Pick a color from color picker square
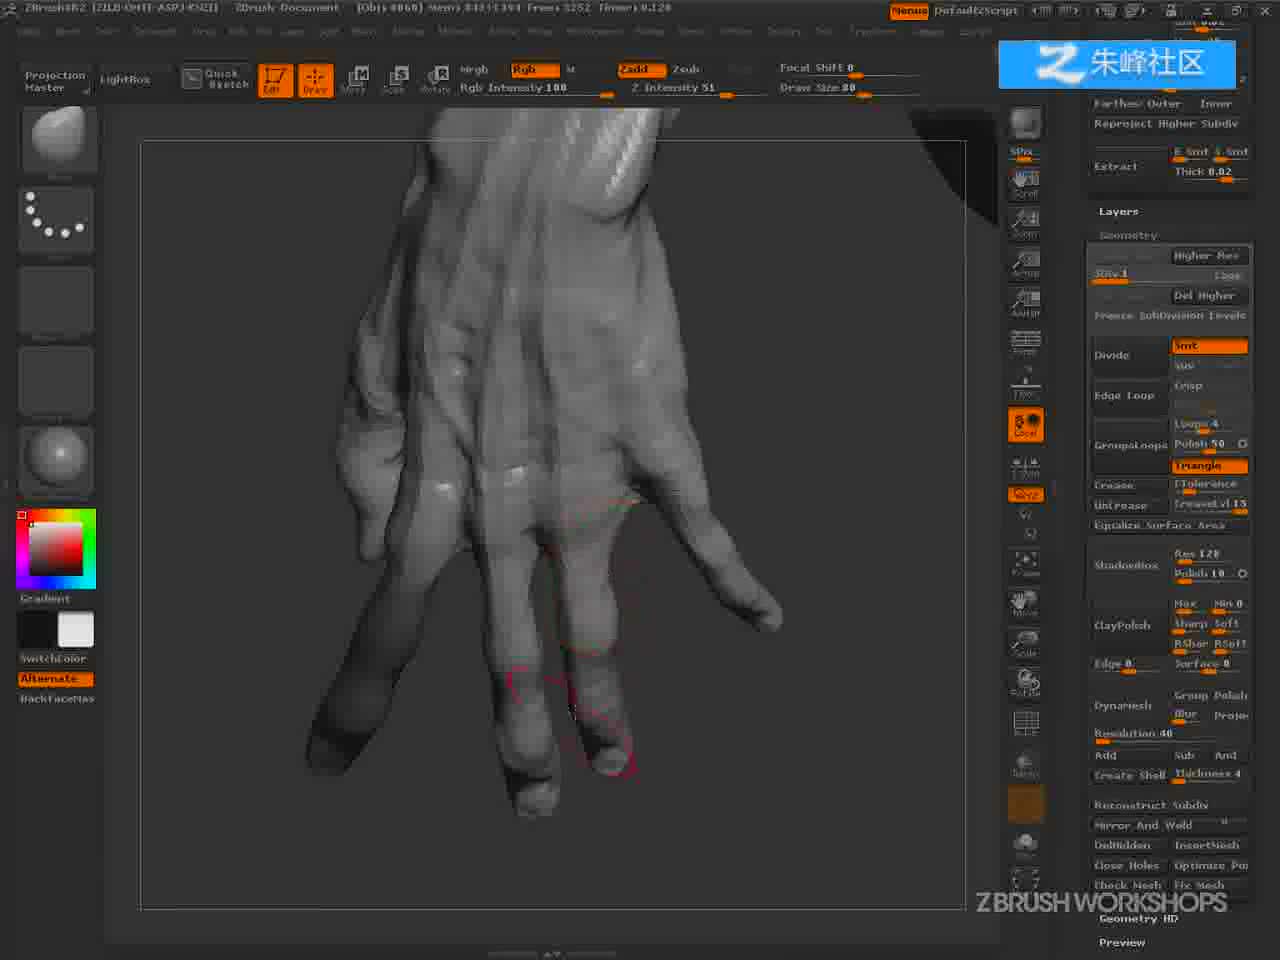 point(56,549)
